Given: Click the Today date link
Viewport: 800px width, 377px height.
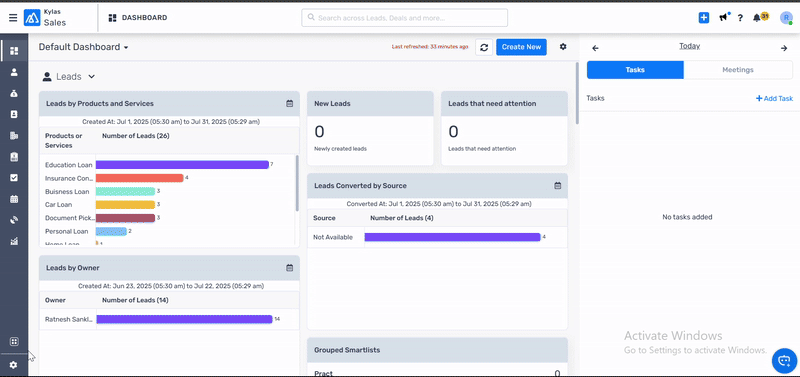Looking at the screenshot, I should [x=689, y=46].
